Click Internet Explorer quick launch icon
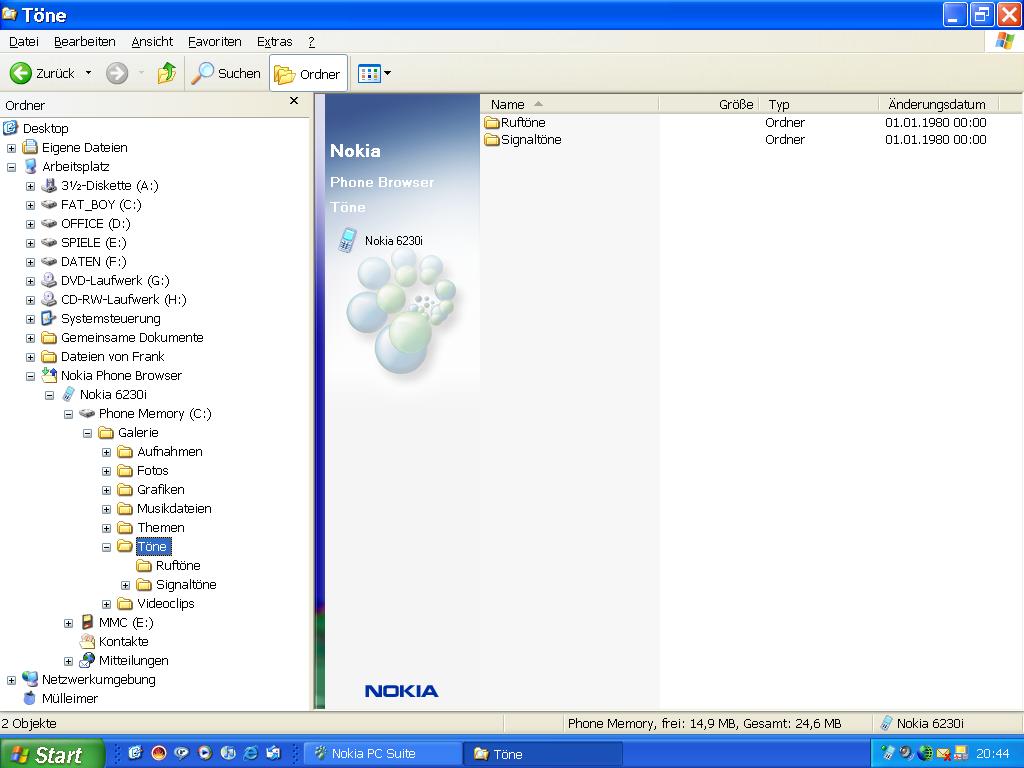 pyautogui.click(x=251, y=753)
